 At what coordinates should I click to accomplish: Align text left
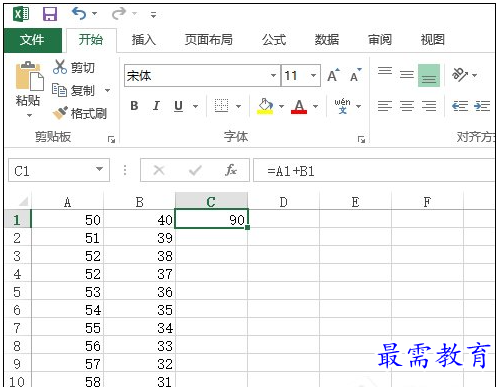(x=385, y=106)
